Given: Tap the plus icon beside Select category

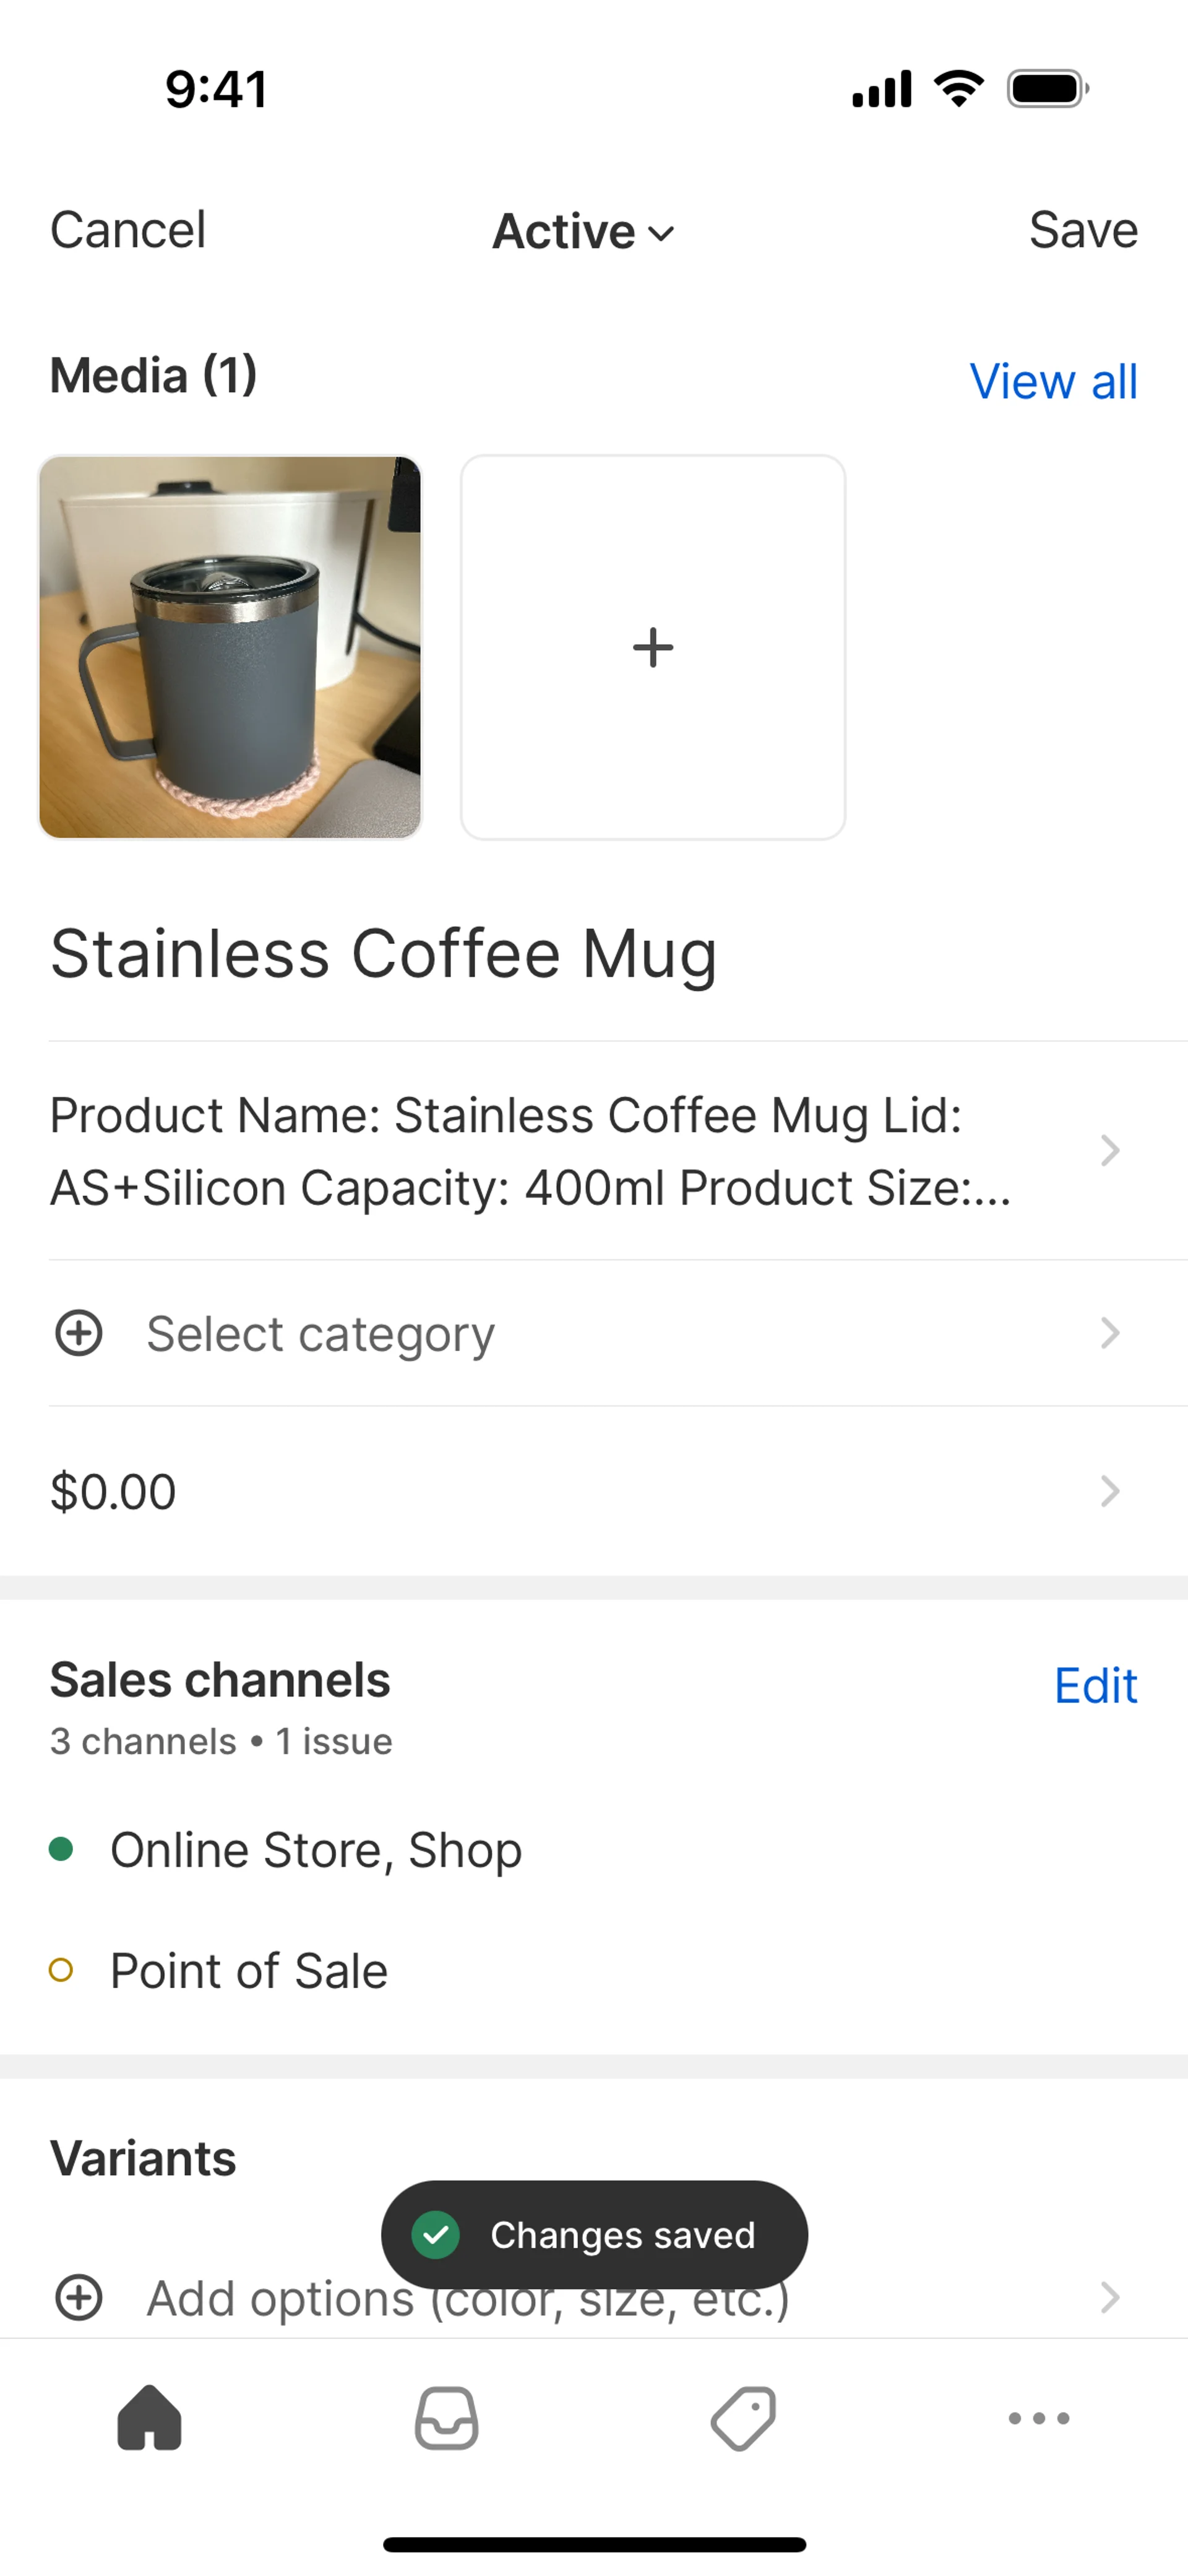Looking at the screenshot, I should click(x=78, y=1333).
